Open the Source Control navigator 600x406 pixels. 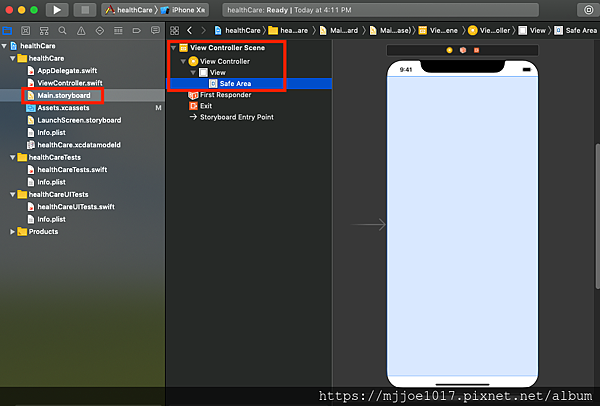coord(25,31)
